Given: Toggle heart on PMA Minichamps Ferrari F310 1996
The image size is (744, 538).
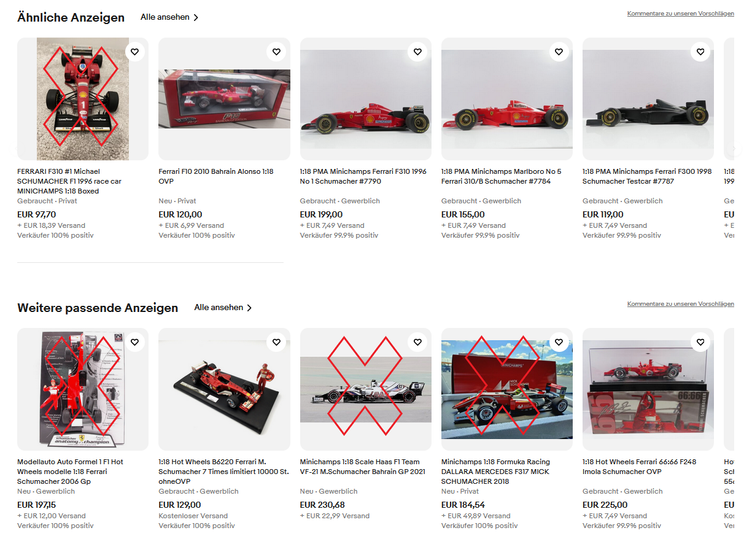Looking at the screenshot, I should click(x=418, y=52).
